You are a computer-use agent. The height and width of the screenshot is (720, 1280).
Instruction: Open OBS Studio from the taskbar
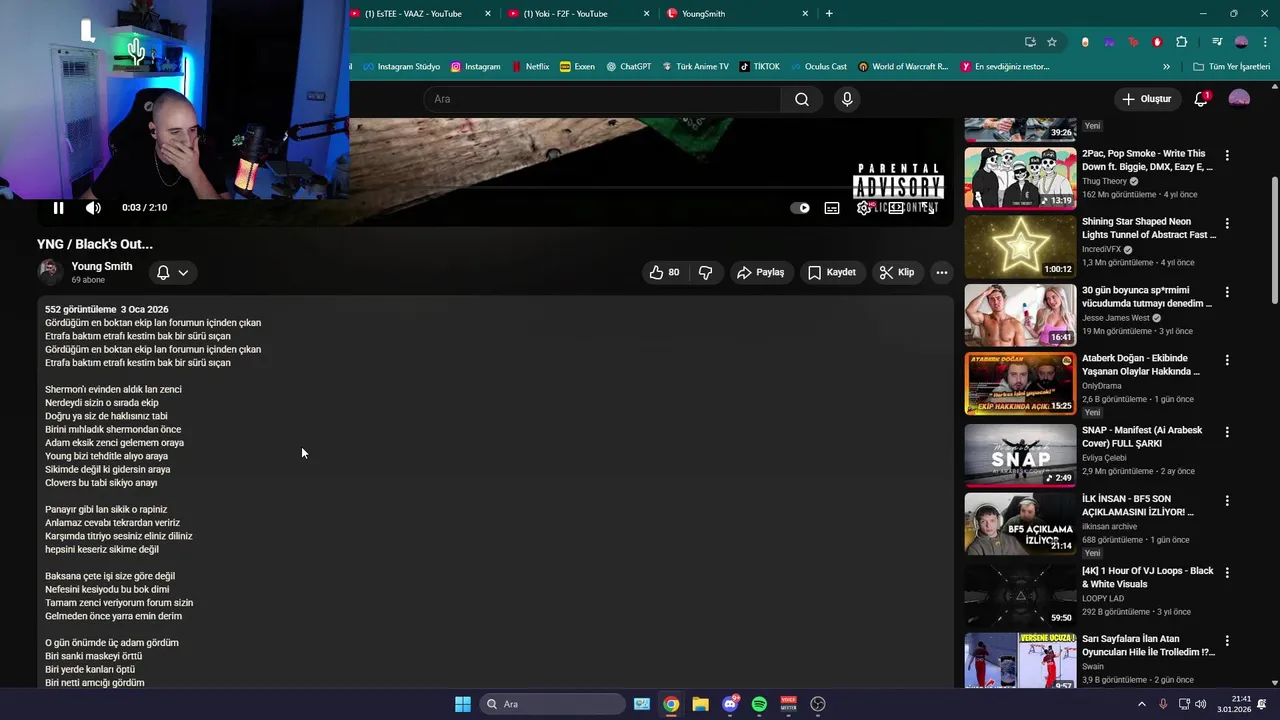[818, 704]
